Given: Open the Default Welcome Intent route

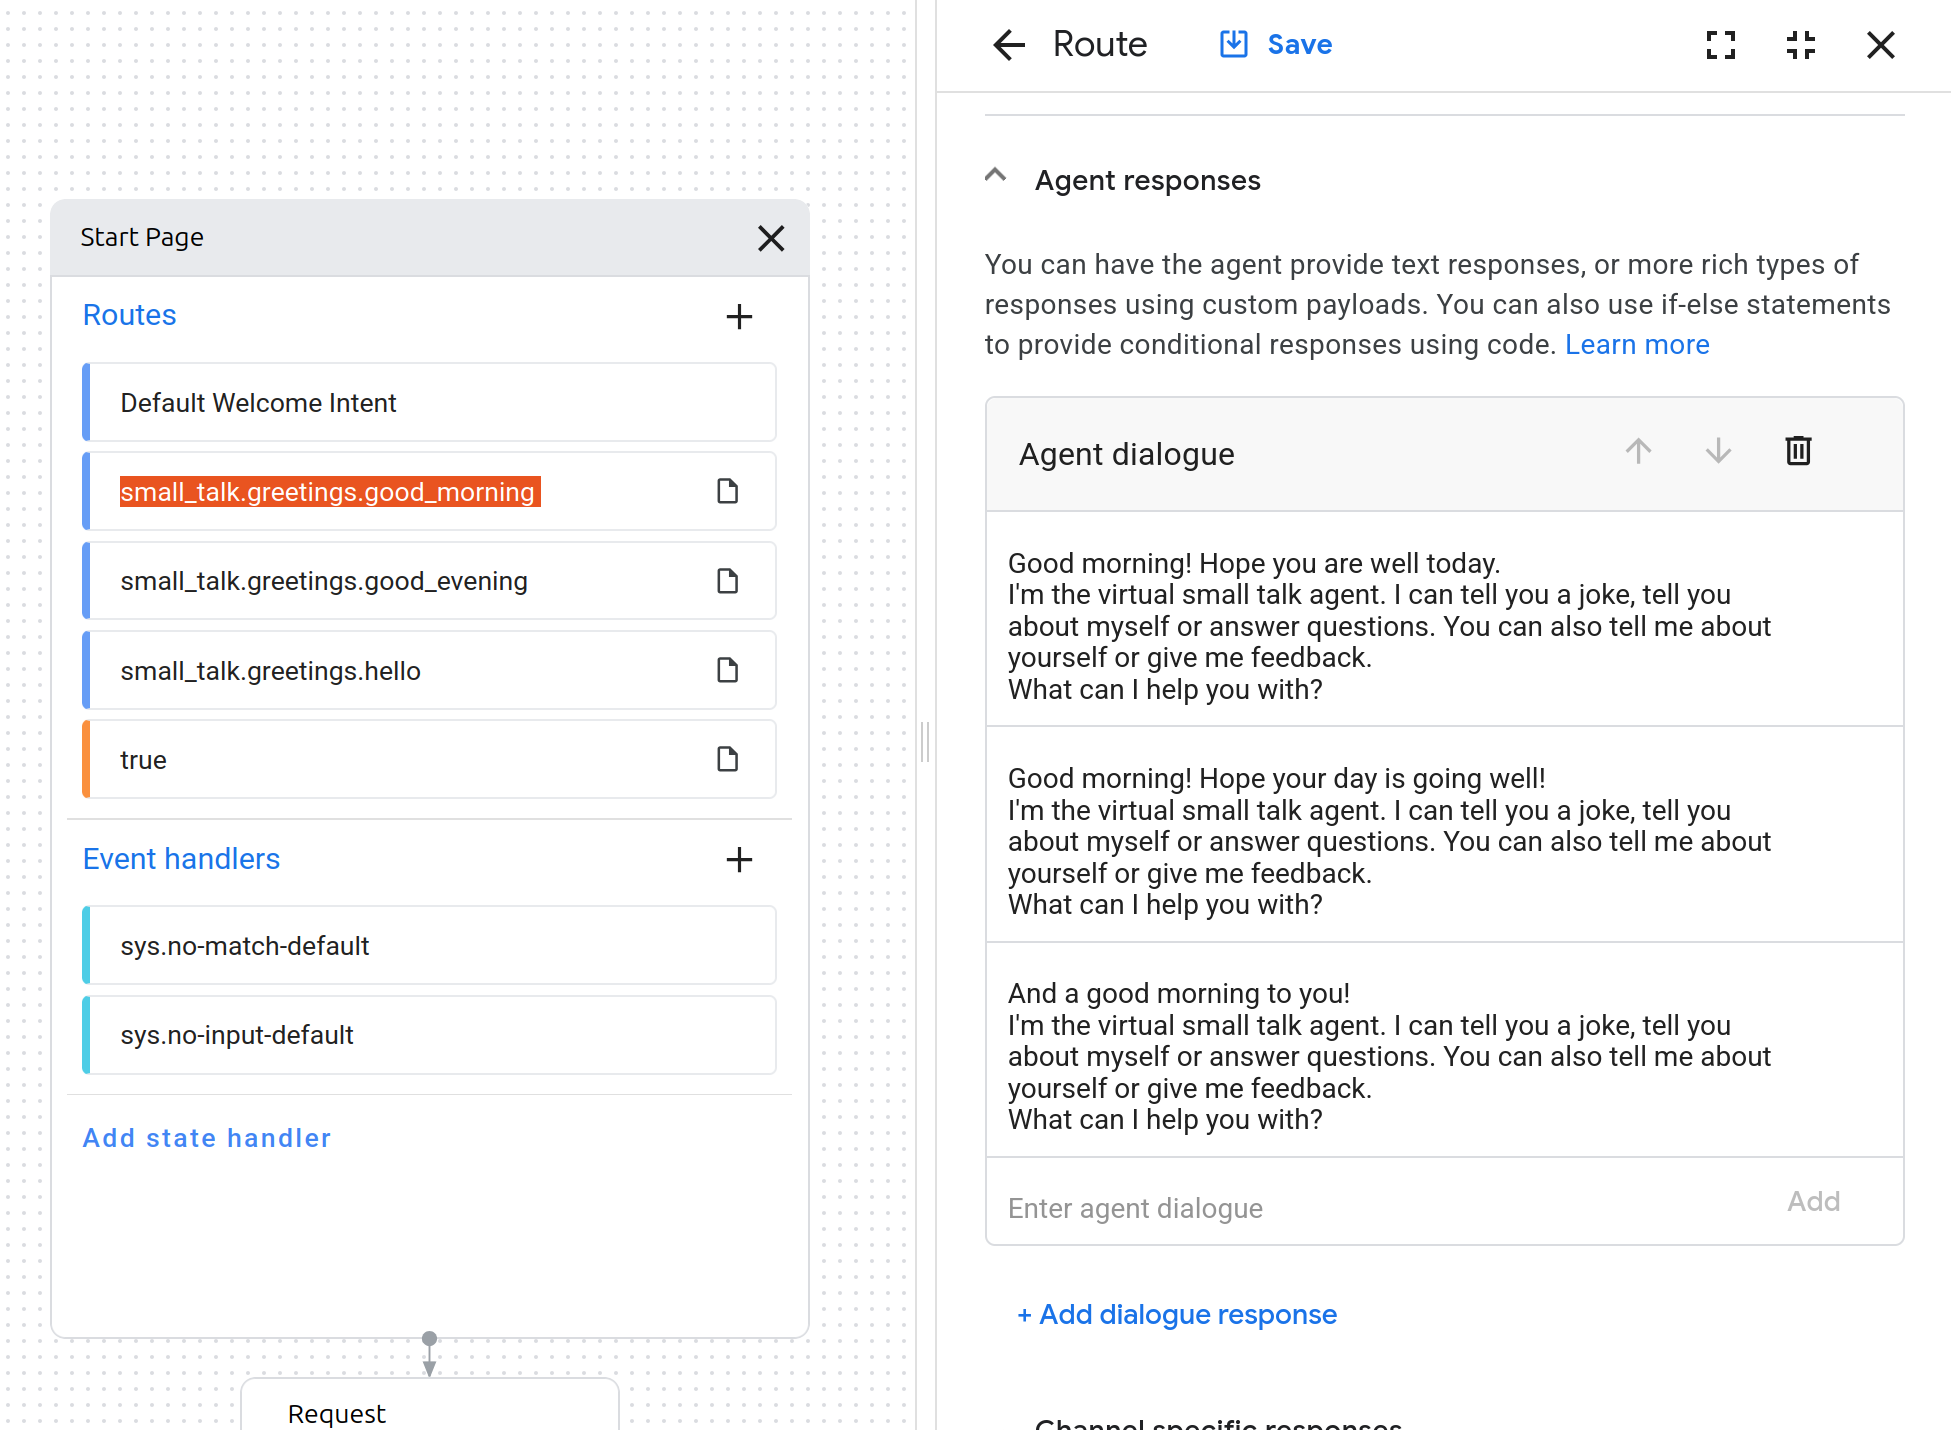Looking at the screenshot, I should coord(430,403).
